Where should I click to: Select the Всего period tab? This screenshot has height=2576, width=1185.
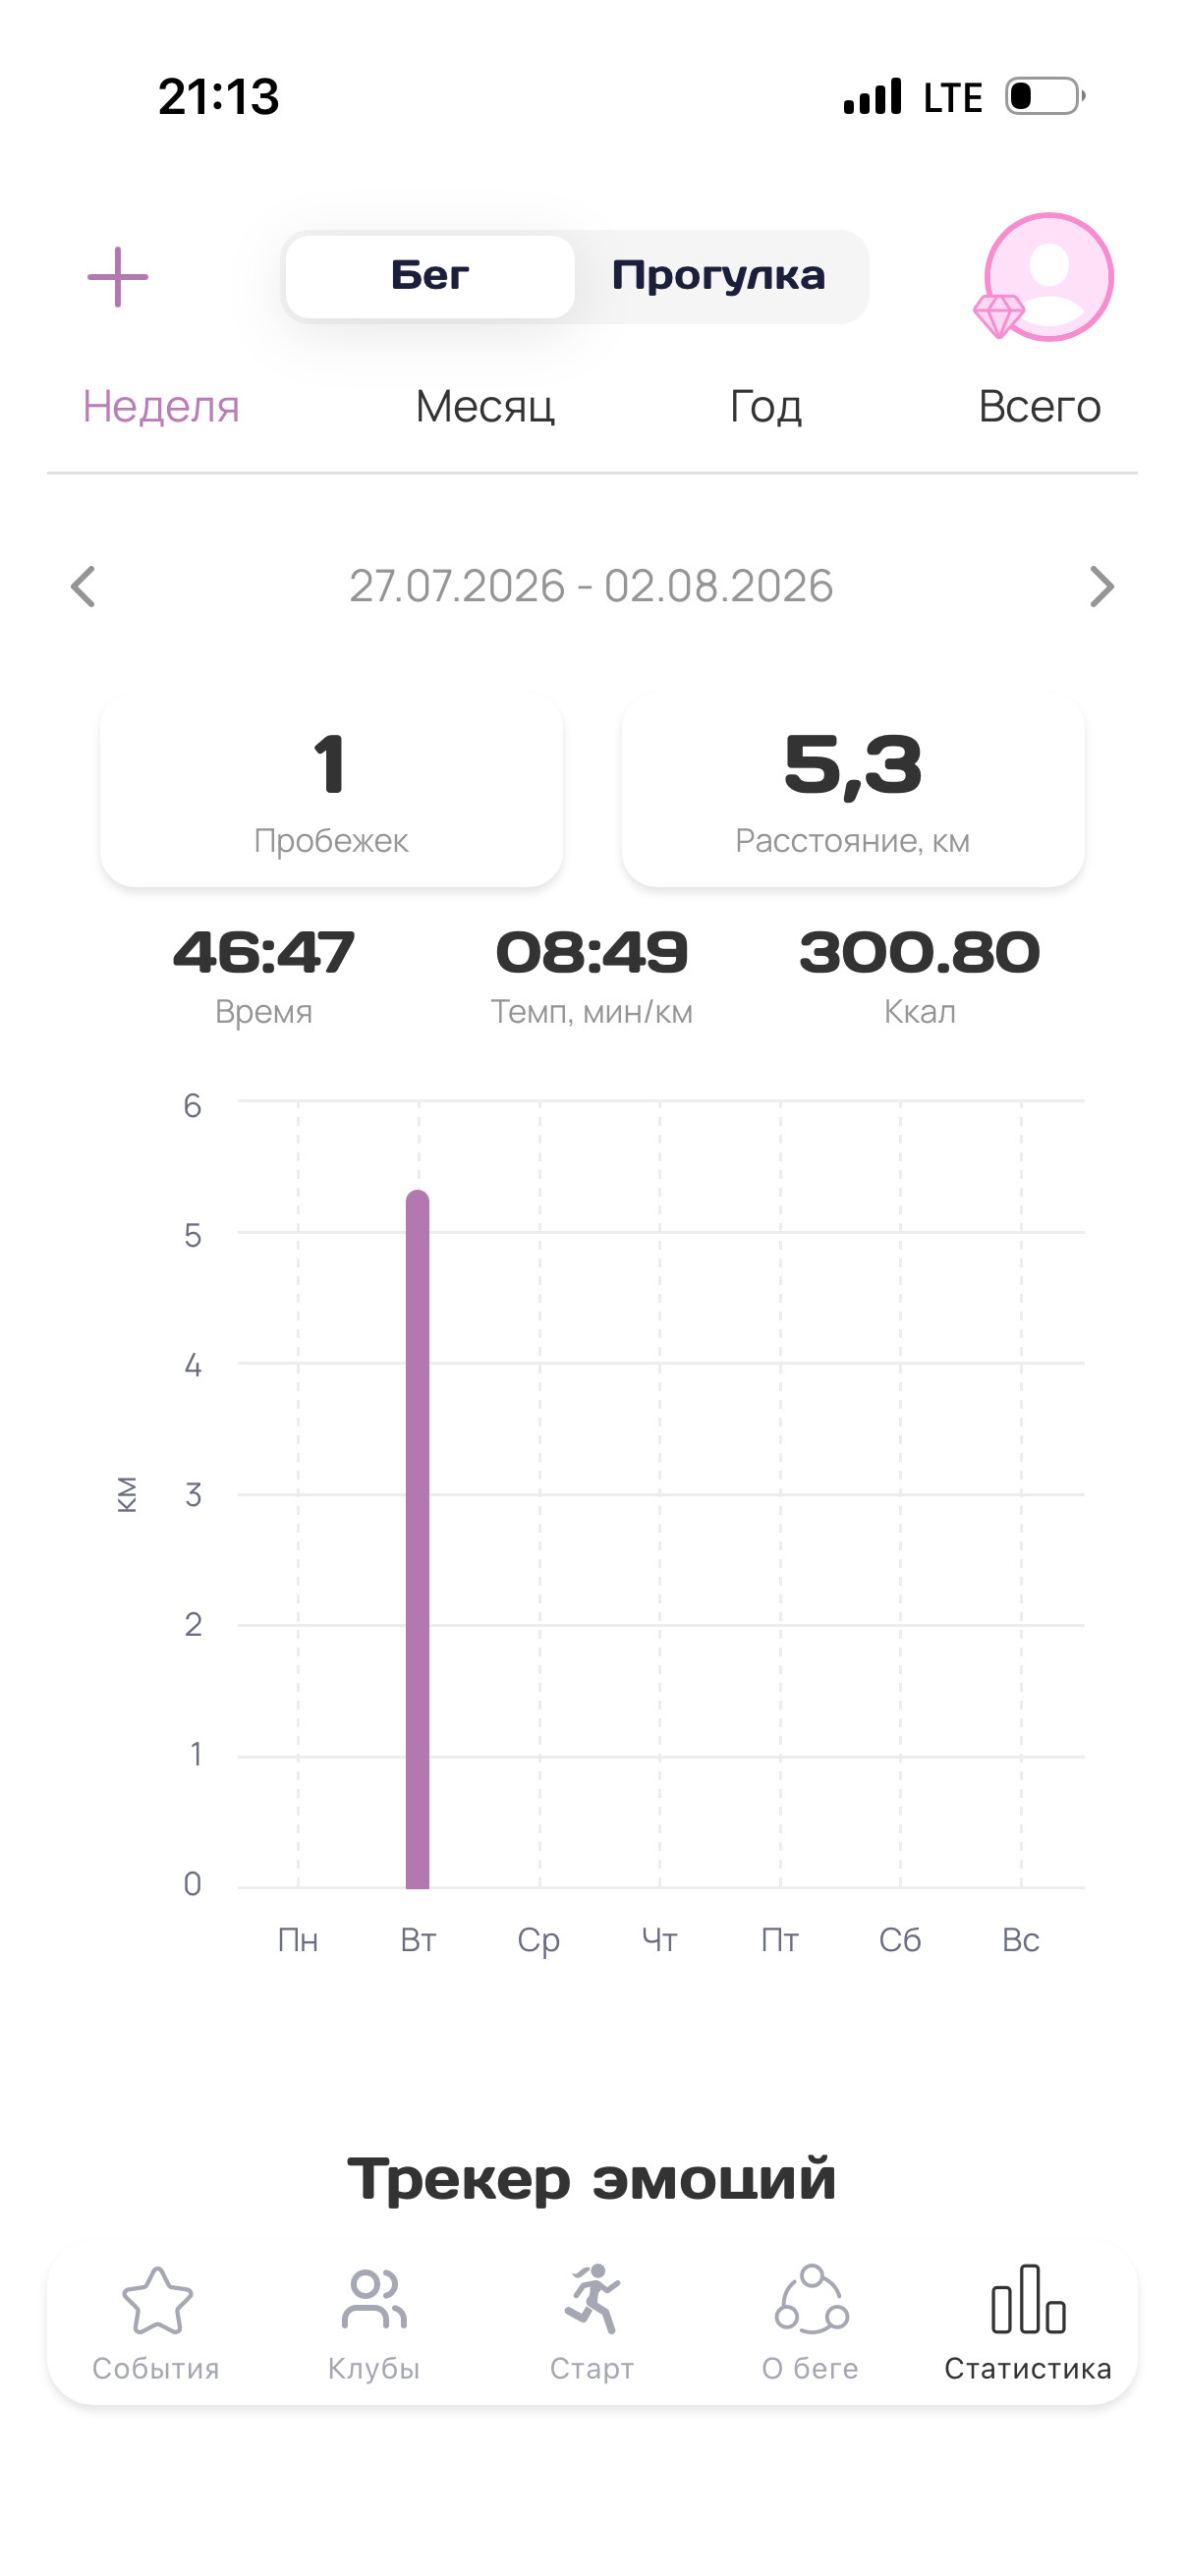point(1040,407)
